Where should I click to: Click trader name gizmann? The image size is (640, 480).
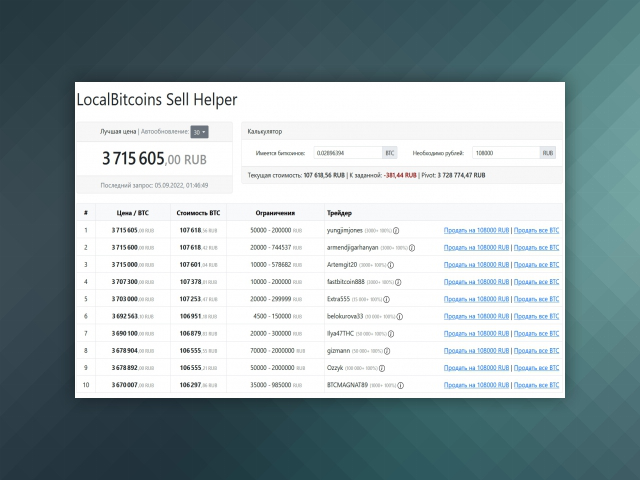click(338, 351)
